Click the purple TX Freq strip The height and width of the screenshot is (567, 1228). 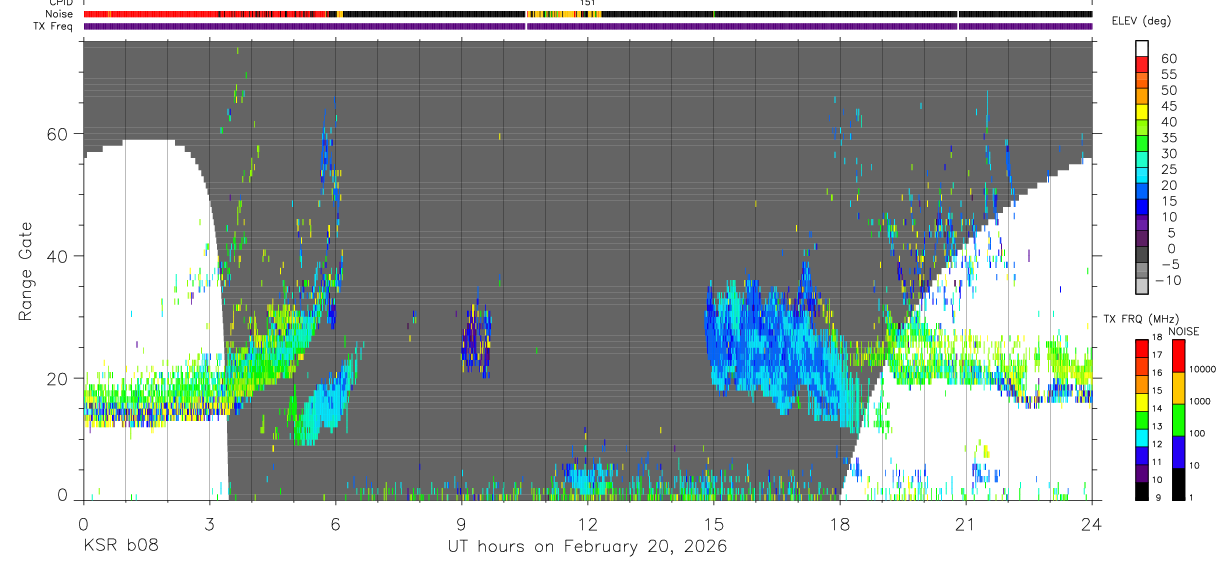coord(588,25)
